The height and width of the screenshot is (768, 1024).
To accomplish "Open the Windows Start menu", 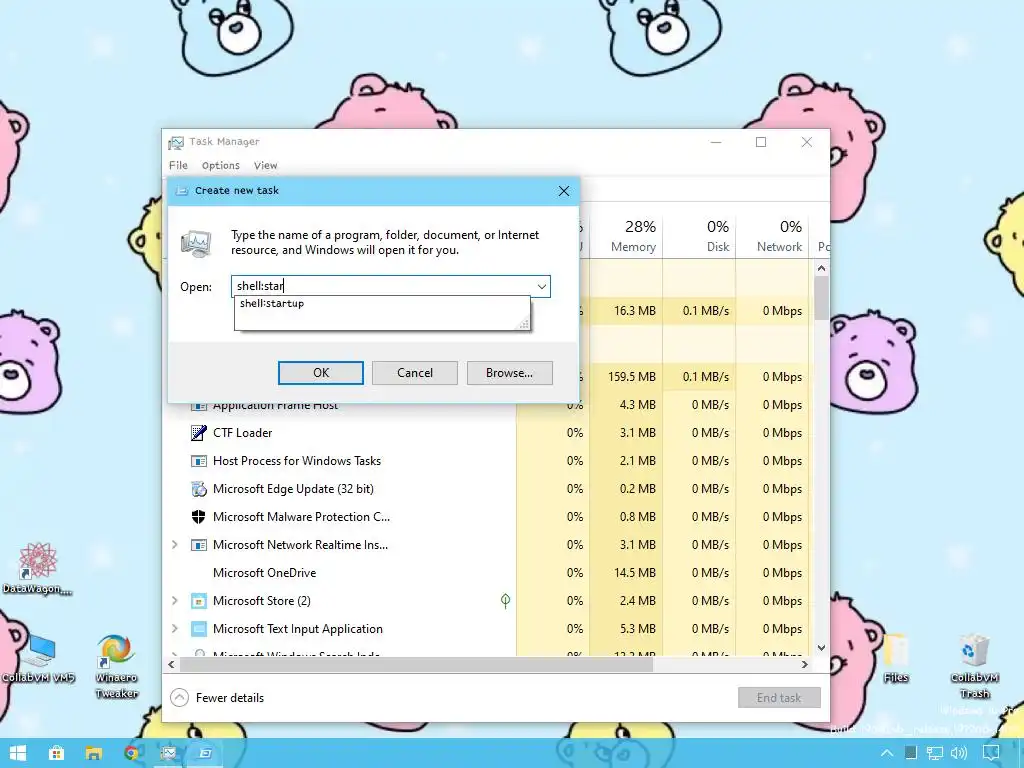I will (18, 753).
